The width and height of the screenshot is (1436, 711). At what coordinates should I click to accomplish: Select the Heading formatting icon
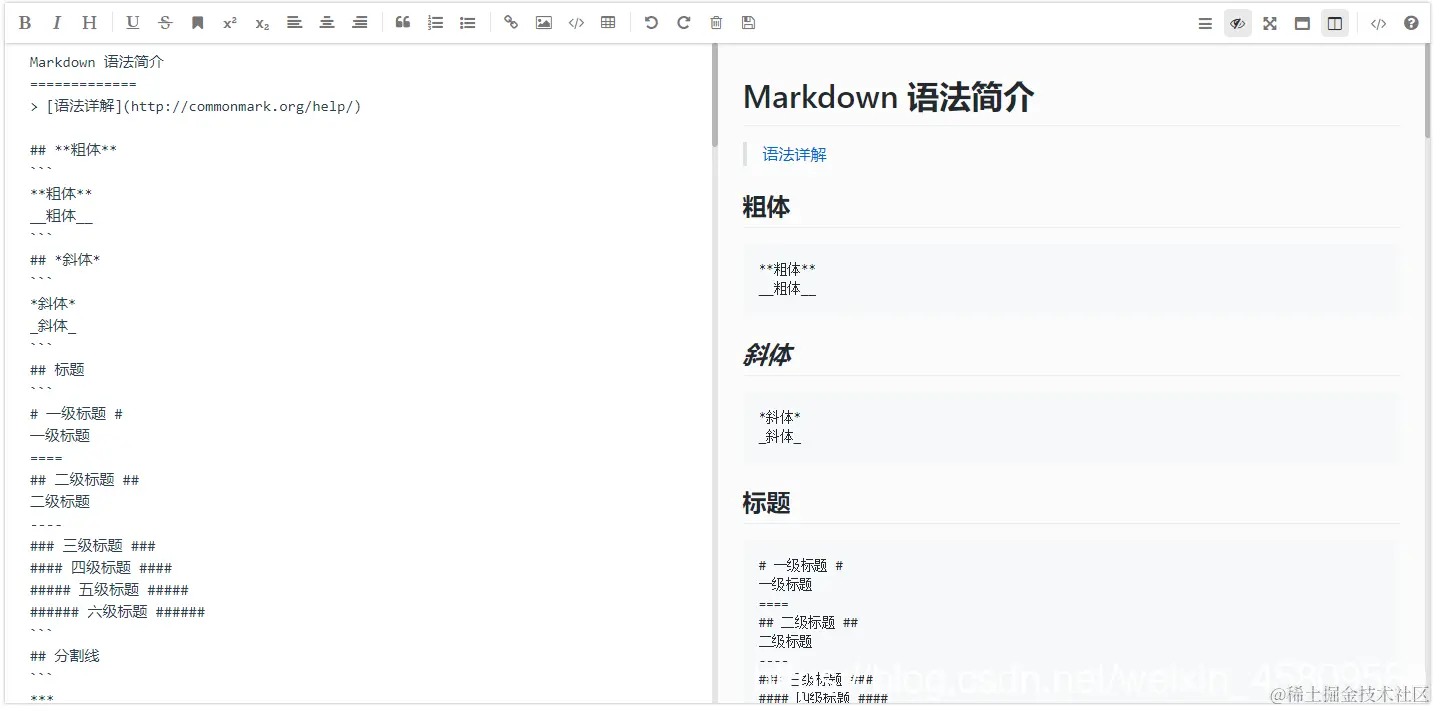pyautogui.click(x=89, y=22)
